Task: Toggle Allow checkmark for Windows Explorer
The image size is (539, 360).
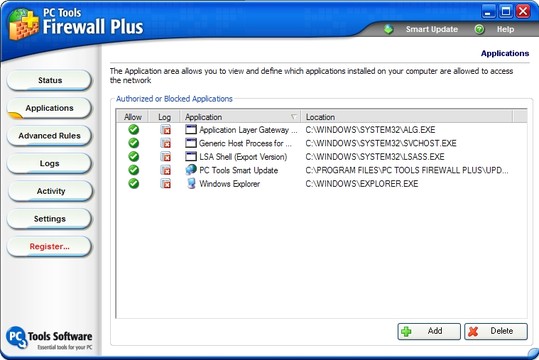Action: [x=133, y=184]
